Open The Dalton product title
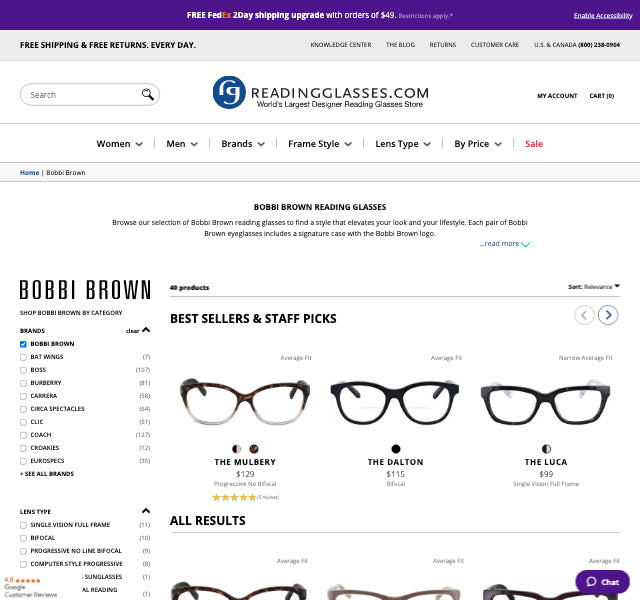The height and width of the screenshot is (600, 640). click(x=396, y=462)
